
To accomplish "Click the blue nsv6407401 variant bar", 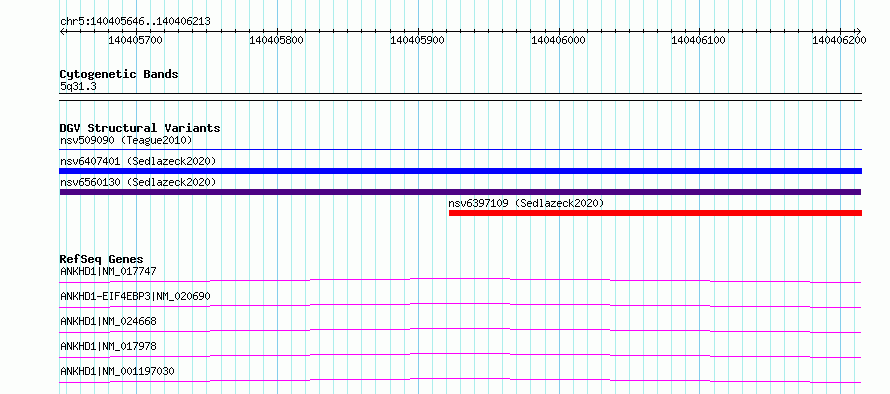I will pyautogui.click(x=460, y=171).
